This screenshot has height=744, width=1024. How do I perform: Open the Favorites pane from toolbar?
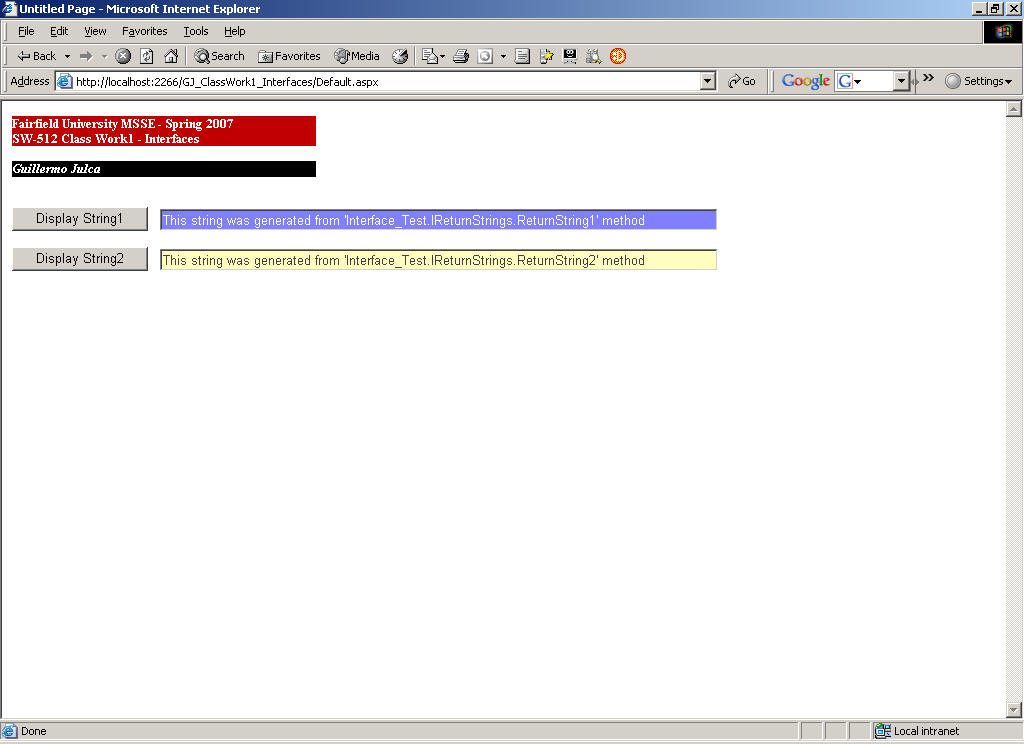289,56
